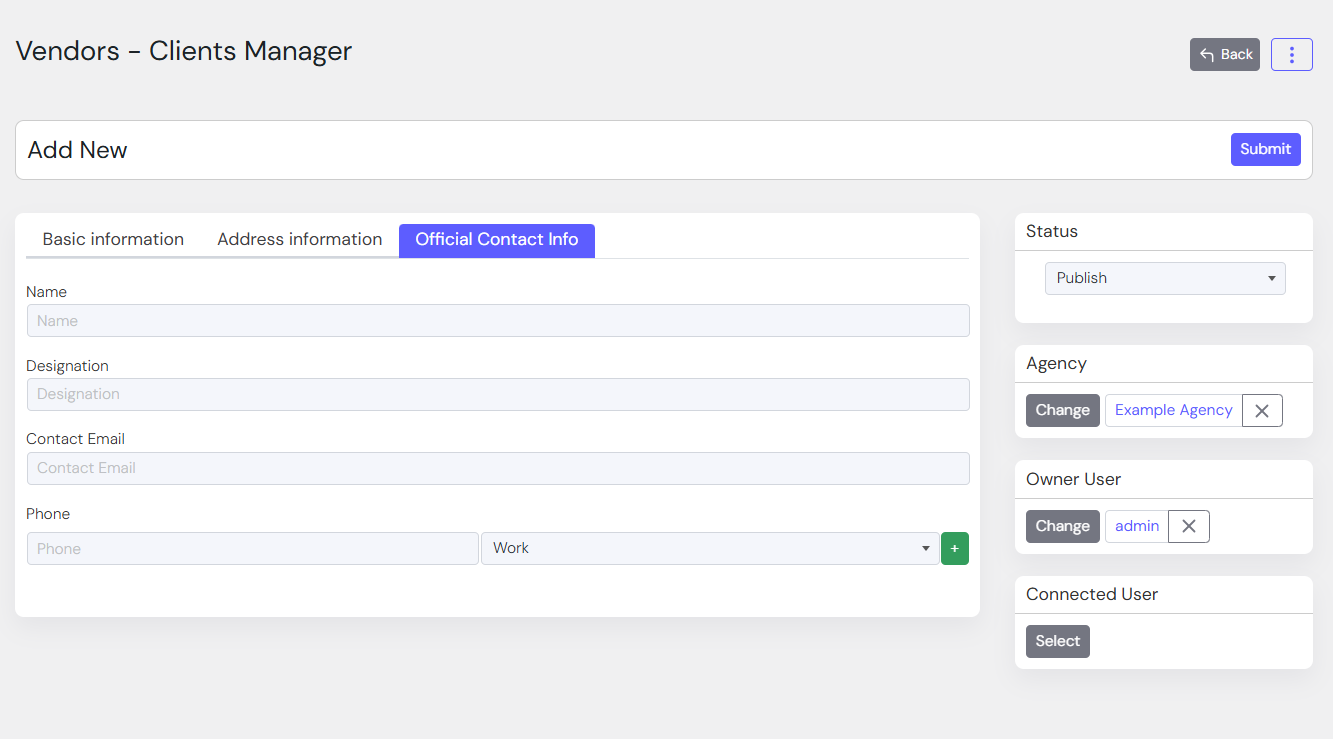
Task: Clear the admin owner user with X
Action: (1188, 527)
